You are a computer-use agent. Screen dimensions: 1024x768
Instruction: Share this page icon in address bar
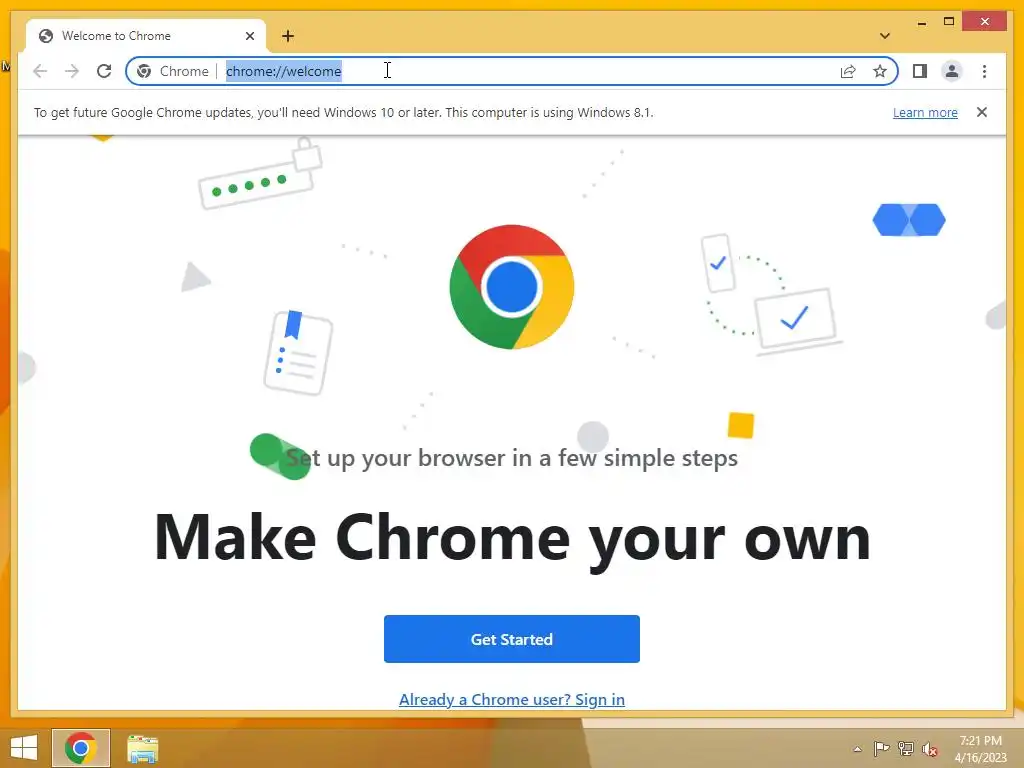pos(848,71)
